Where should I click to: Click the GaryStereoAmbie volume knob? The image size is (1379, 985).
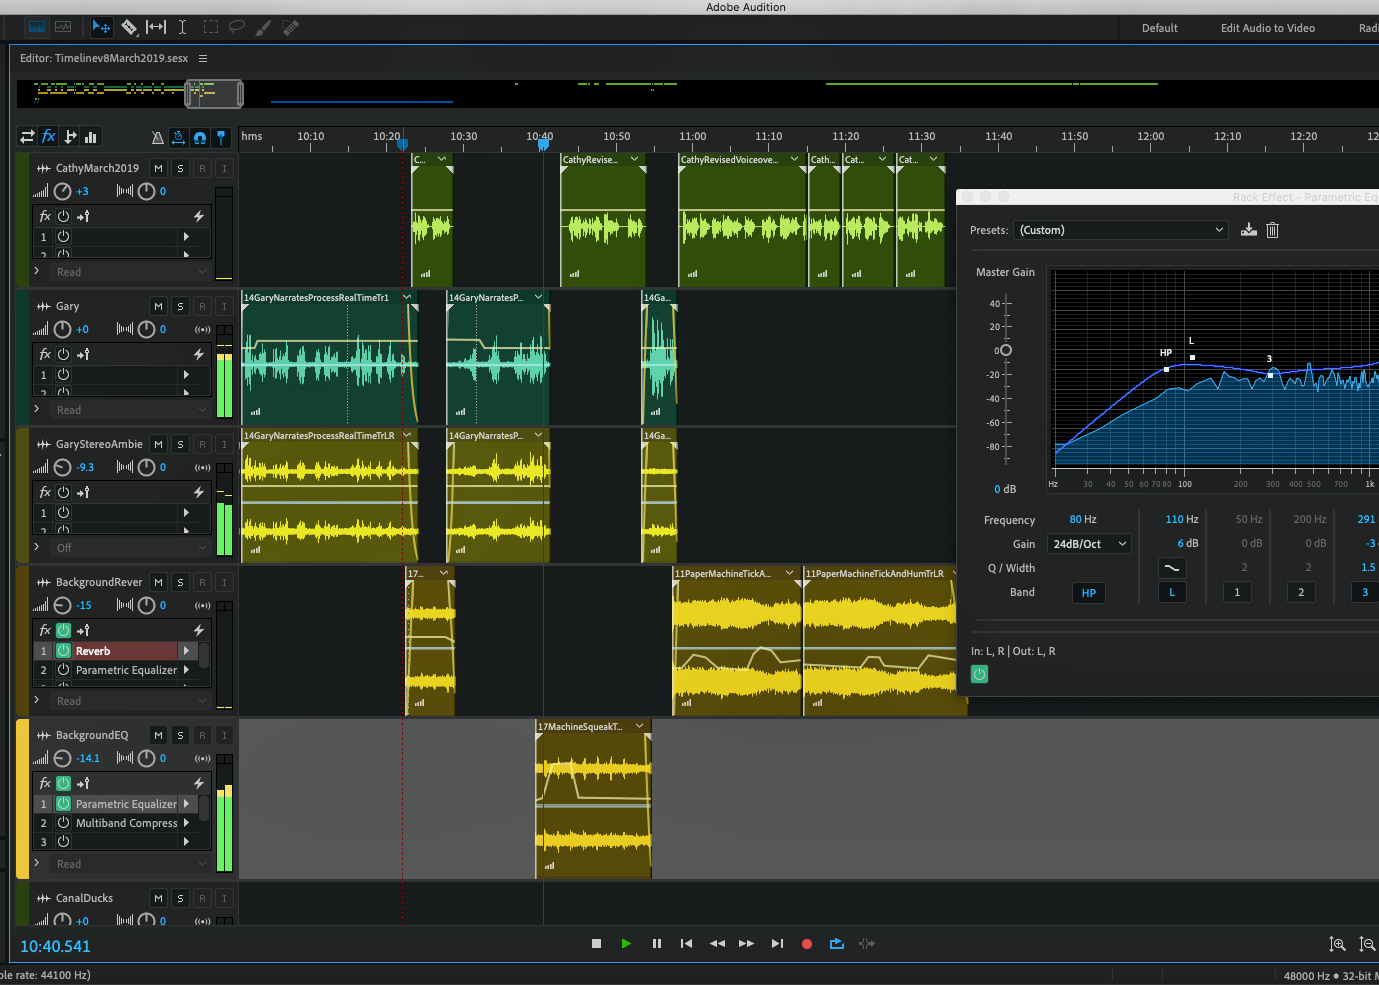coord(63,467)
